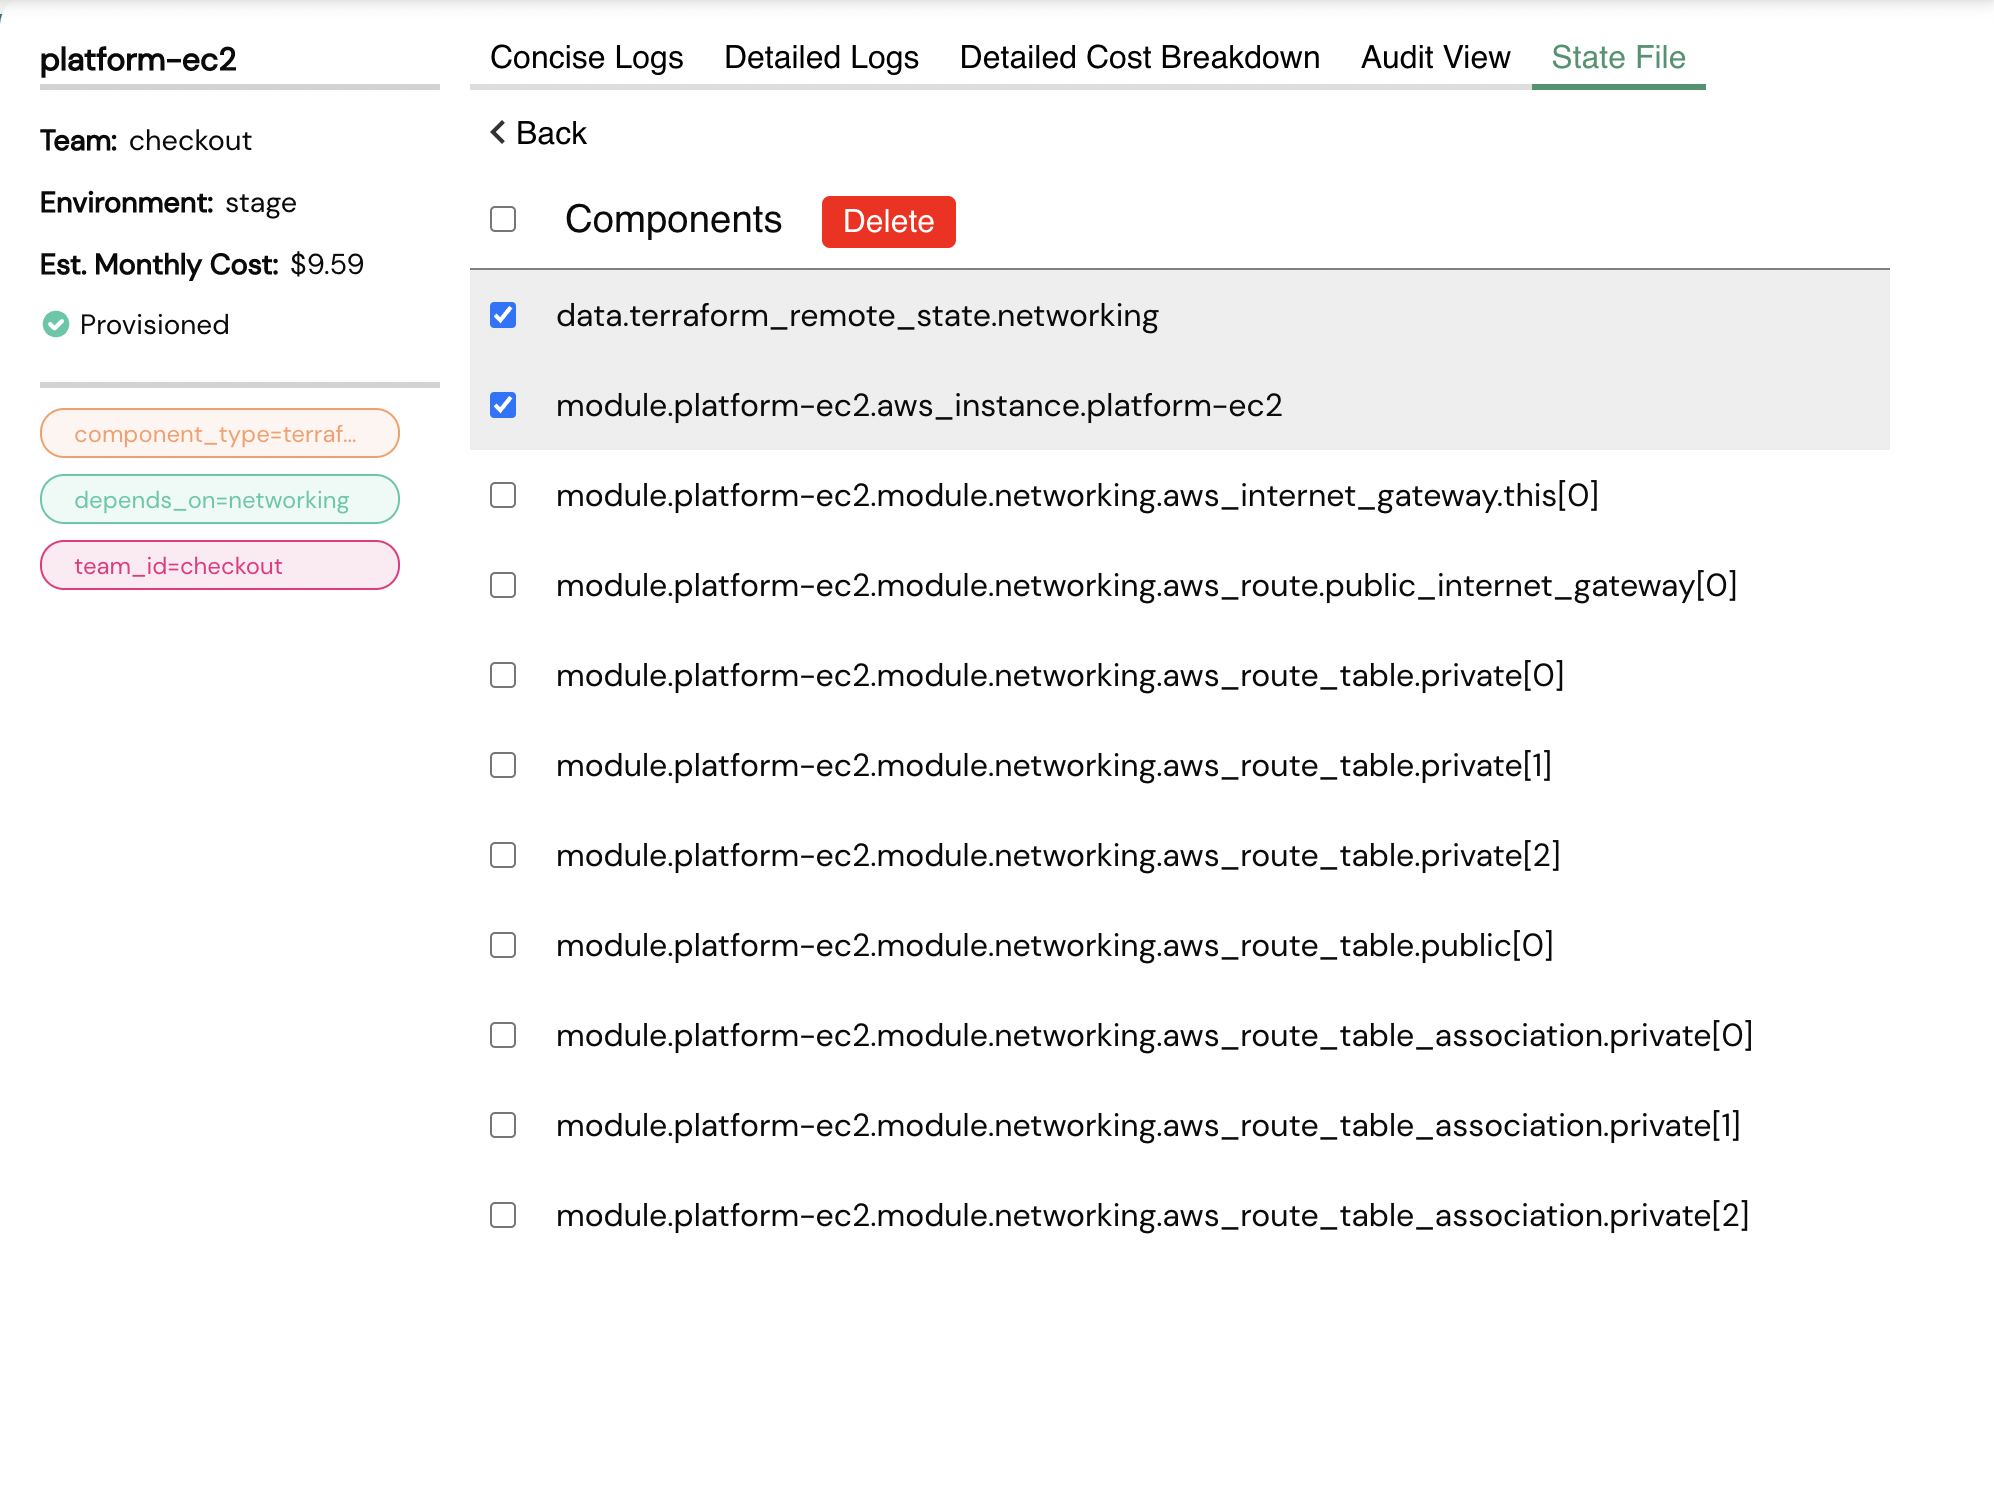Click the Back chevron arrow icon
Viewport: 1994px width, 1510px height.
point(498,132)
